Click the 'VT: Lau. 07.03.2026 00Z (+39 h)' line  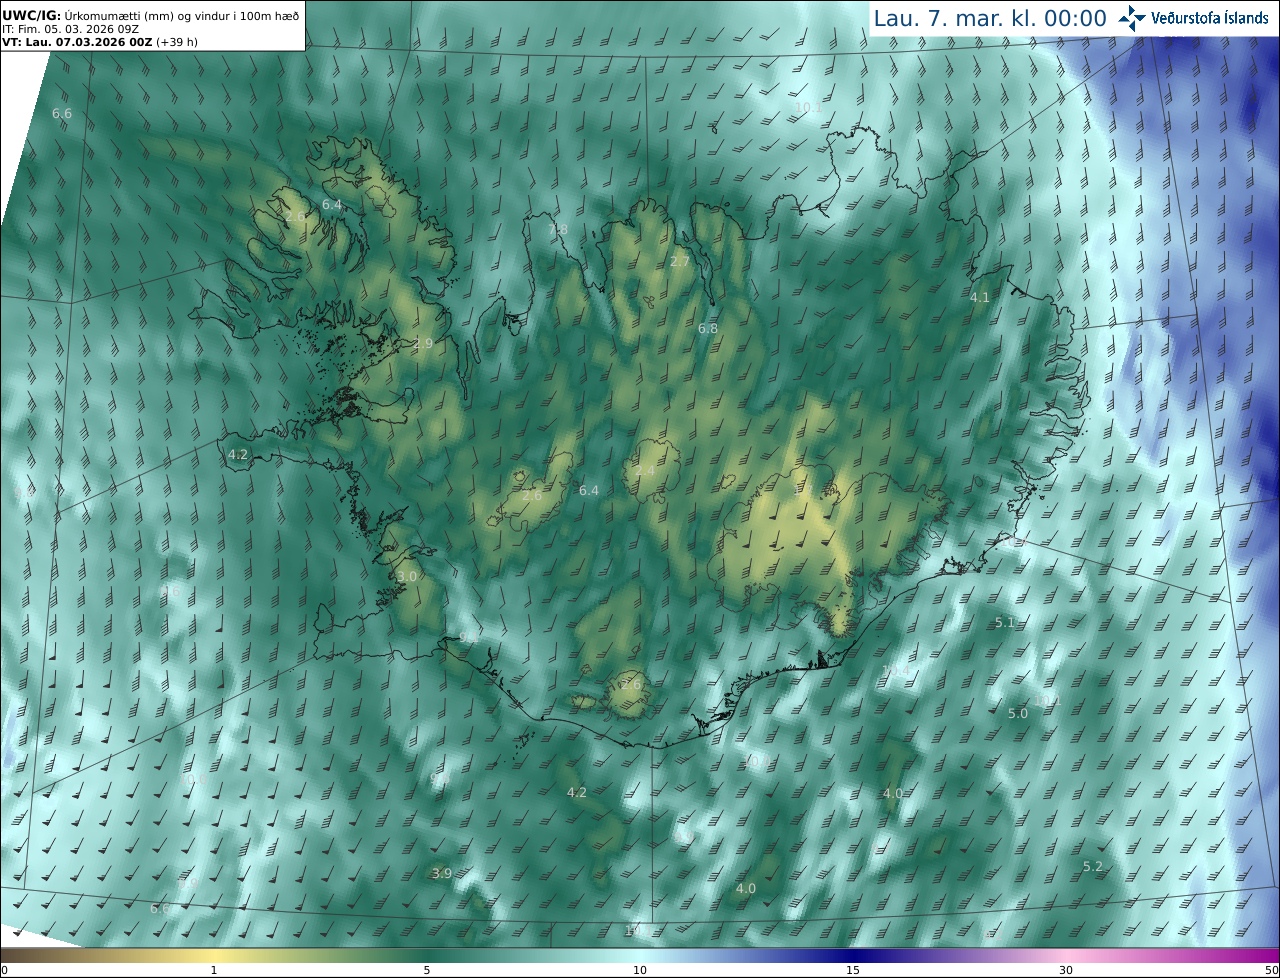coord(99,42)
